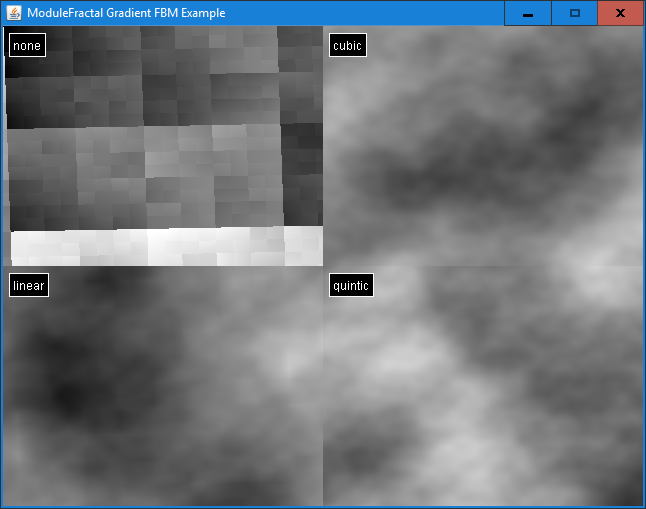Close the ModuleFractal Gradient FBM window
The image size is (646, 509).
[x=620, y=13]
